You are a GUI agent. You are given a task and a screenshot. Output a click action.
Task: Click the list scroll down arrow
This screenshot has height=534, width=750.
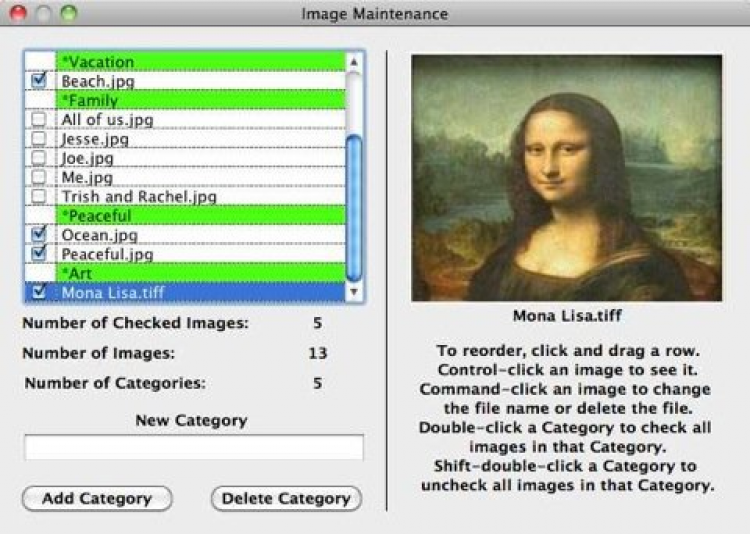[x=354, y=291]
